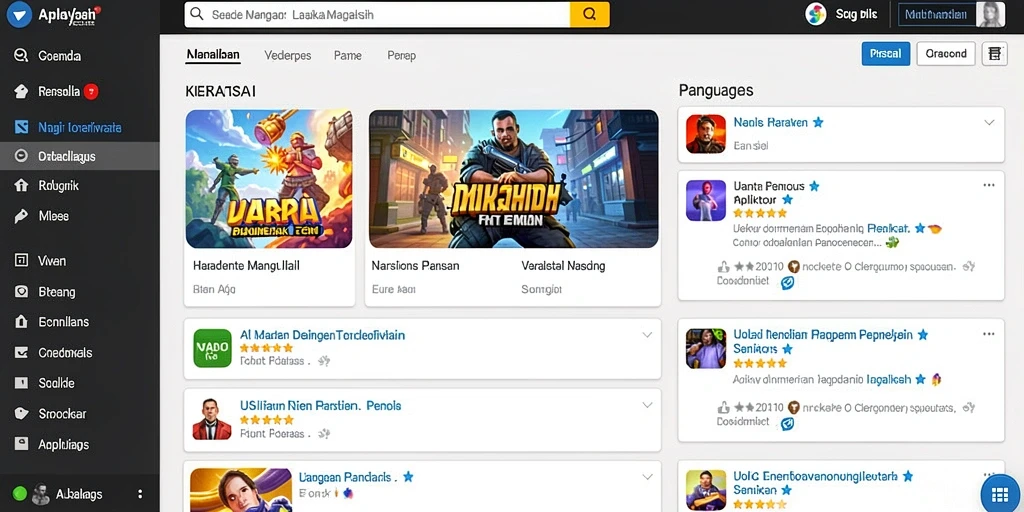Click the green VADO app icon
This screenshot has width=1024, height=512.
[212, 348]
